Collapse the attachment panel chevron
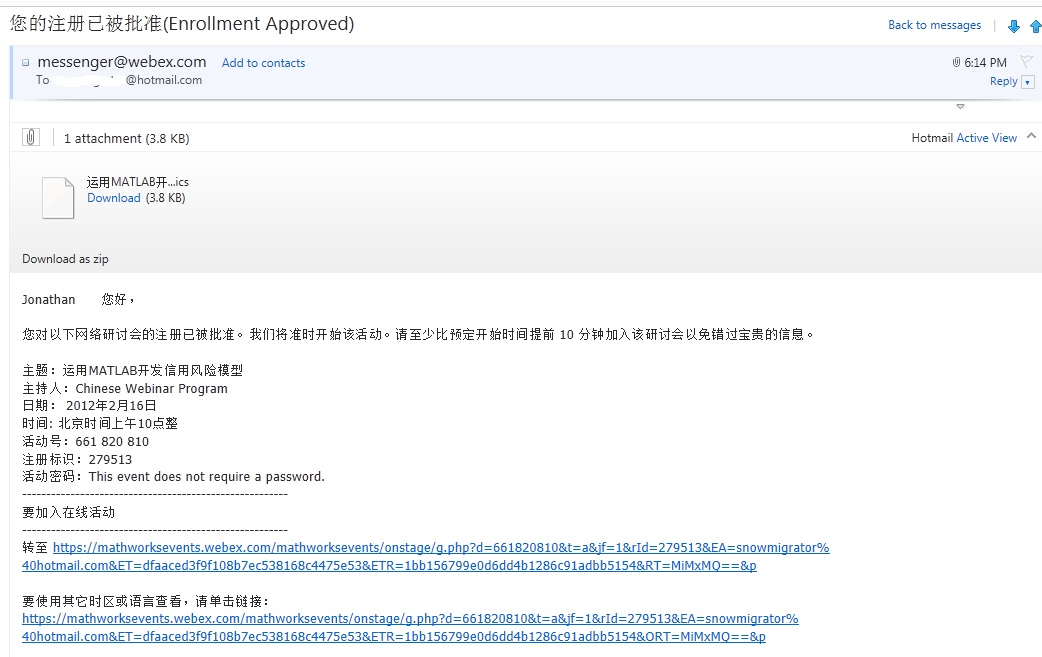1042x657 pixels. tap(1031, 136)
